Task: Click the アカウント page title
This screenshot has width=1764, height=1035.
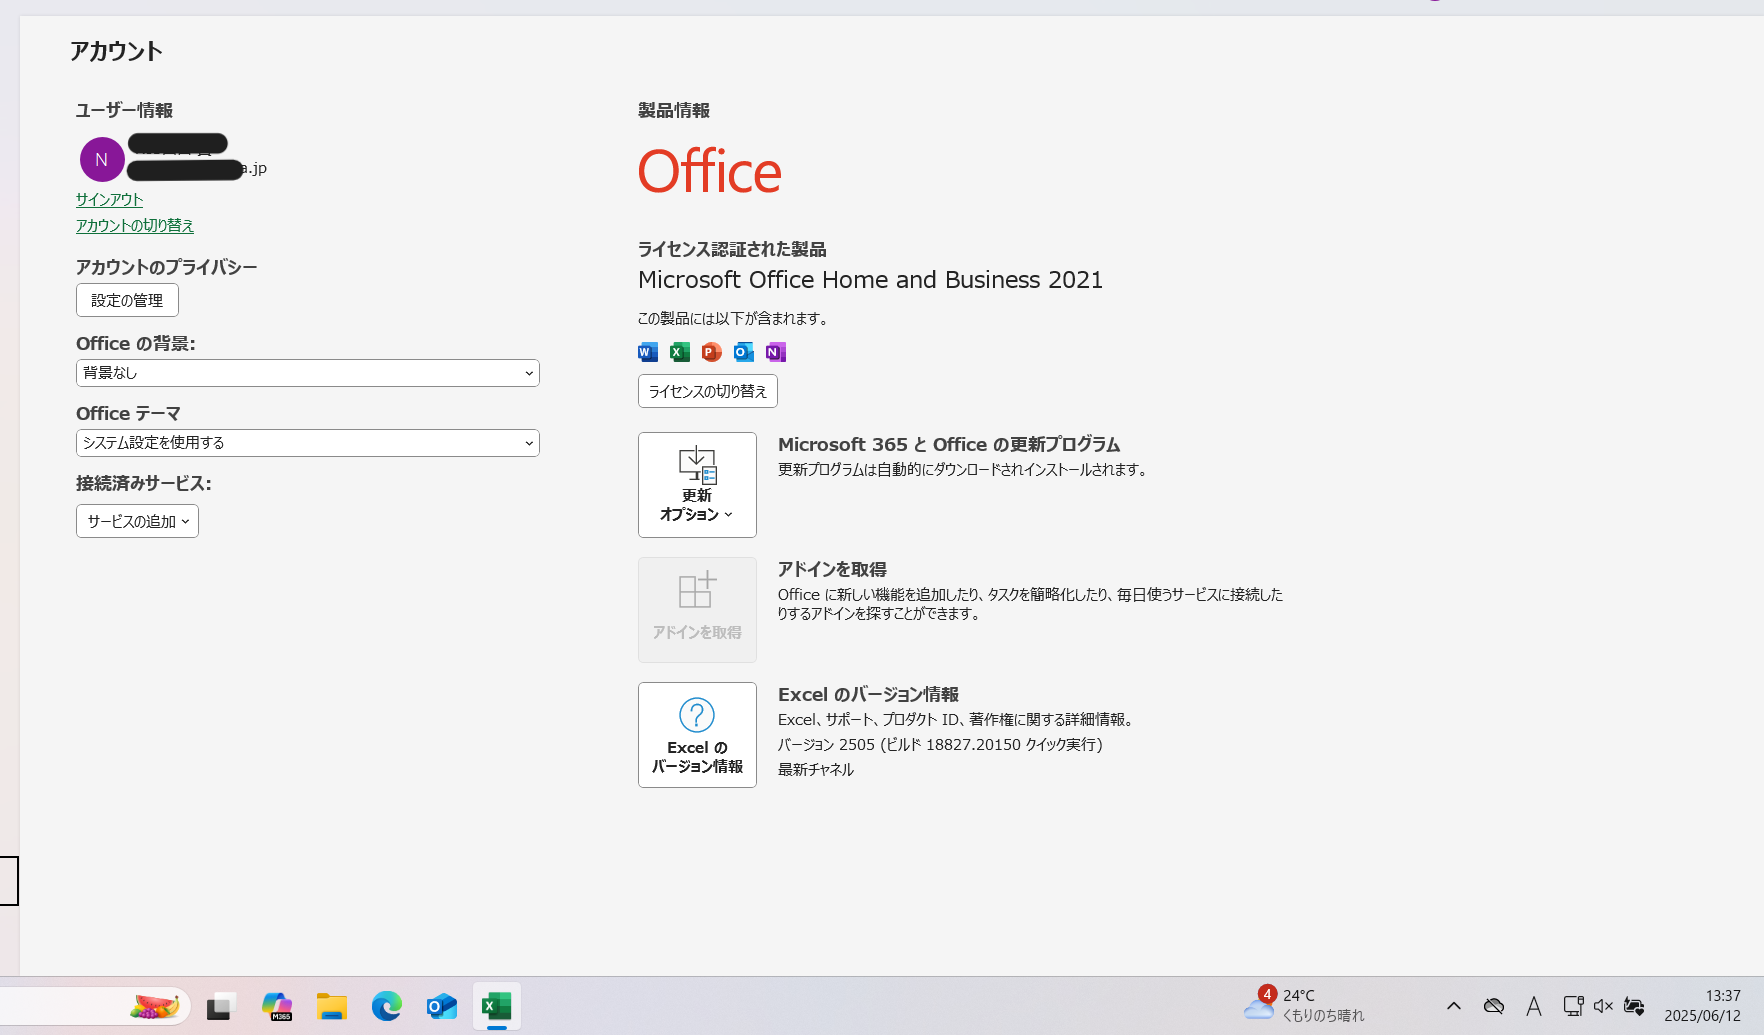Action: [x=116, y=51]
